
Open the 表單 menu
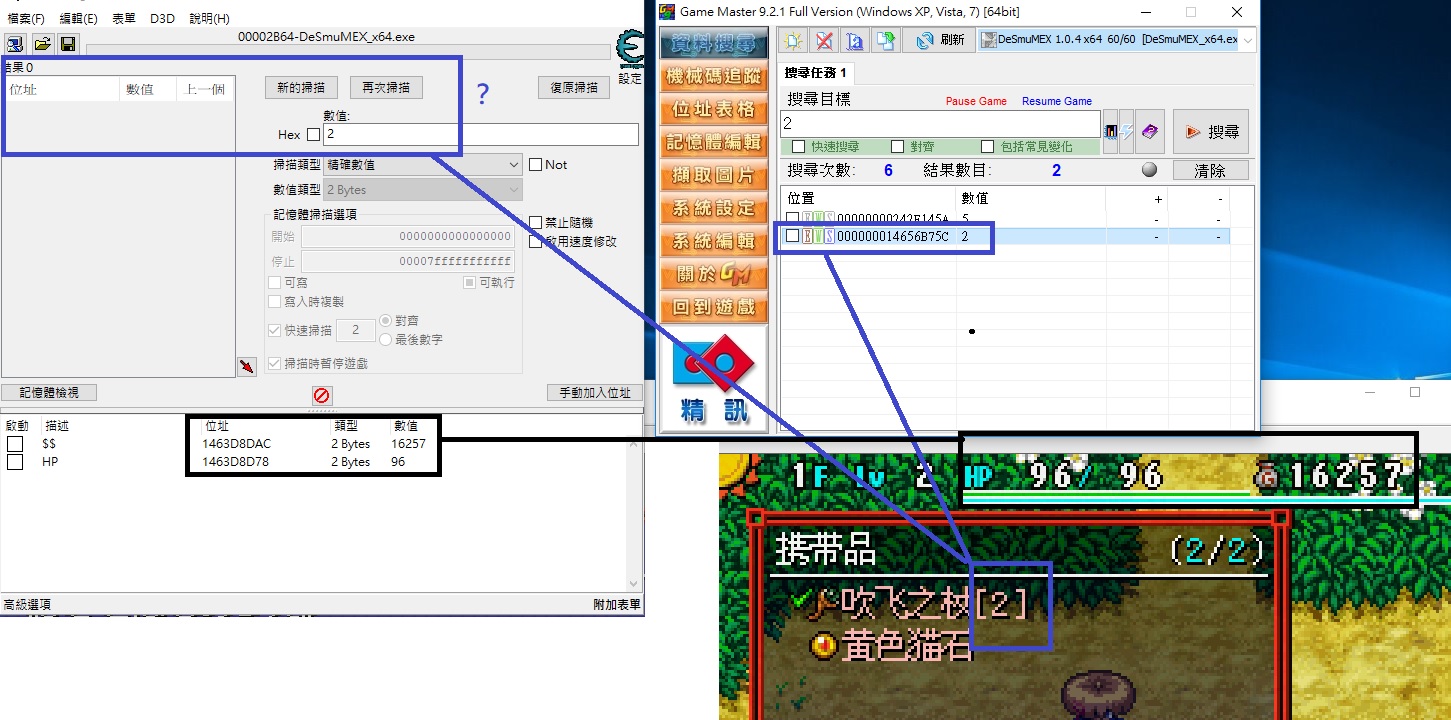[x=124, y=19]
